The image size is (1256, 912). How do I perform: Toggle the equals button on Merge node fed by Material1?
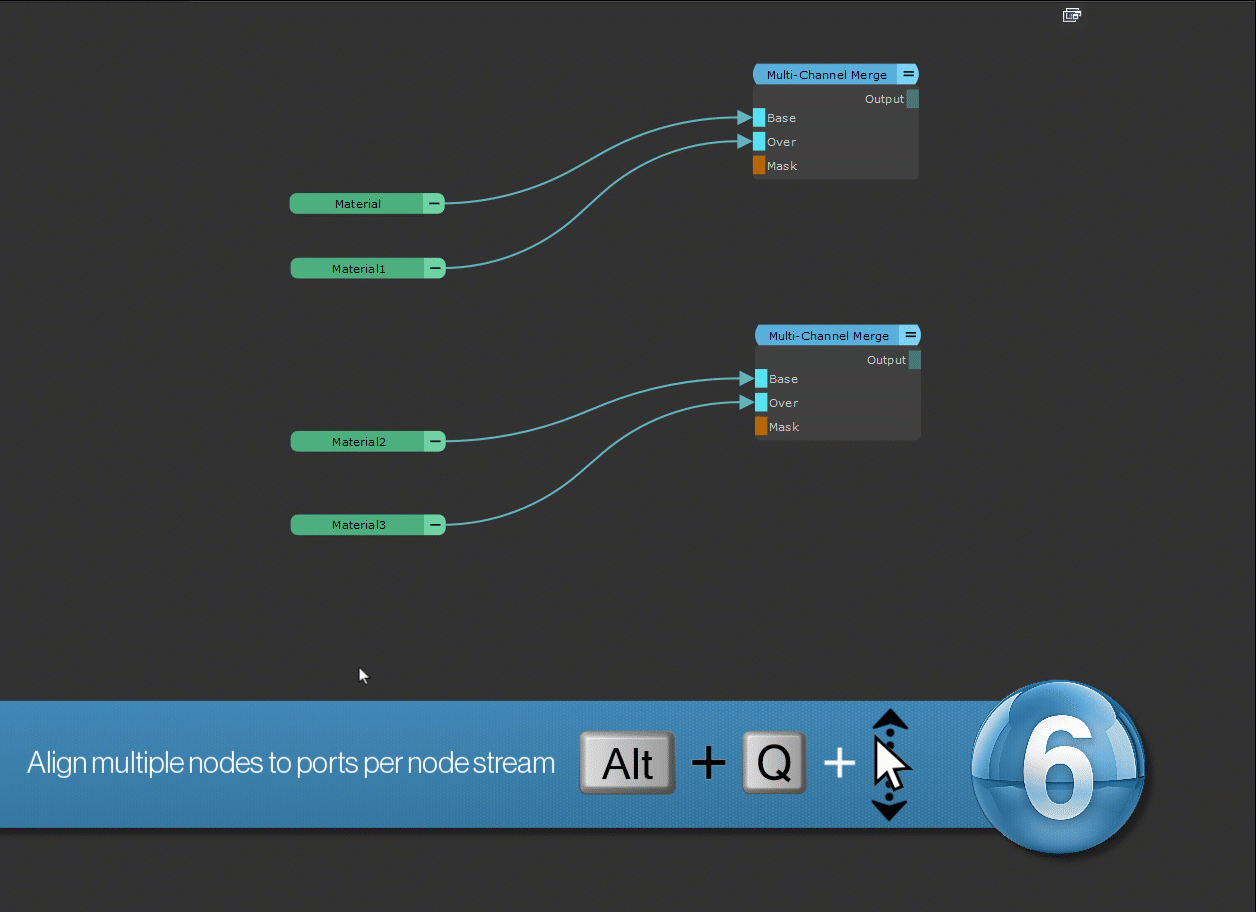tap(907, 75)
